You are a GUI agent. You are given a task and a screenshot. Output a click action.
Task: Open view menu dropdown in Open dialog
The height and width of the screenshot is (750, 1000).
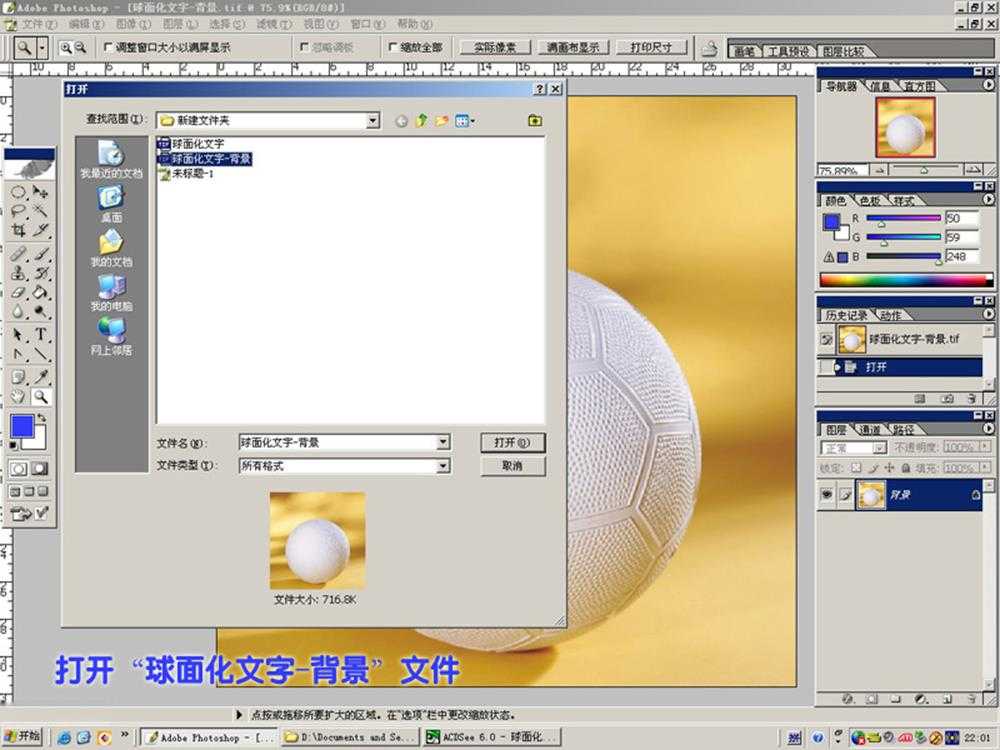(466, 121)
